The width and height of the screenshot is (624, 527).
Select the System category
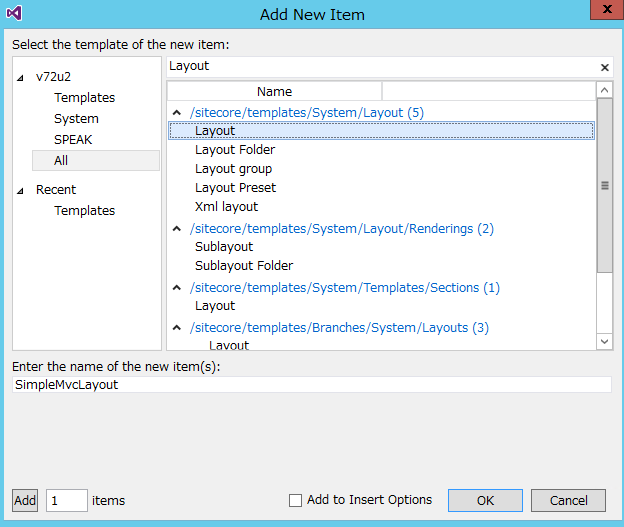76,119
